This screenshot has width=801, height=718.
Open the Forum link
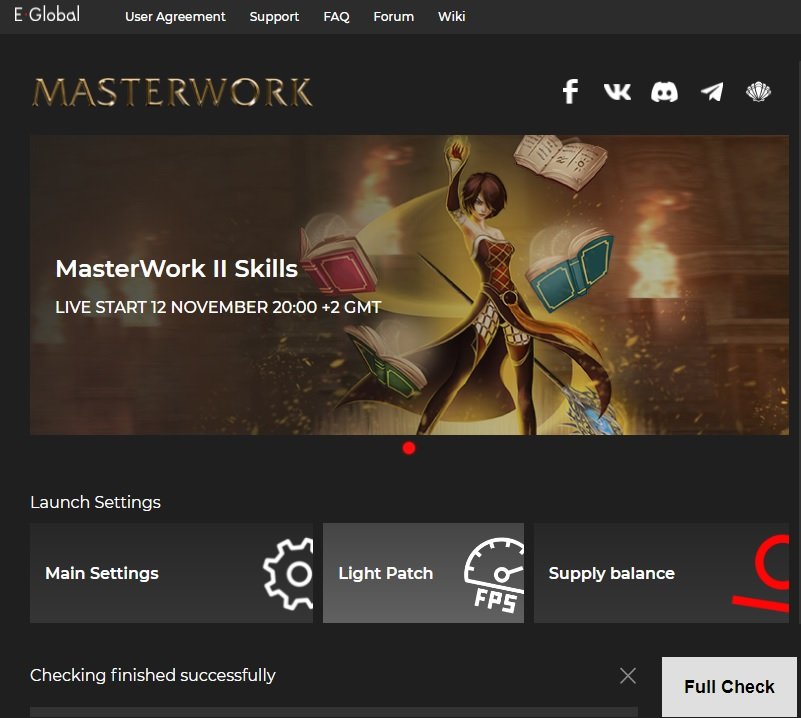point(393,16)
